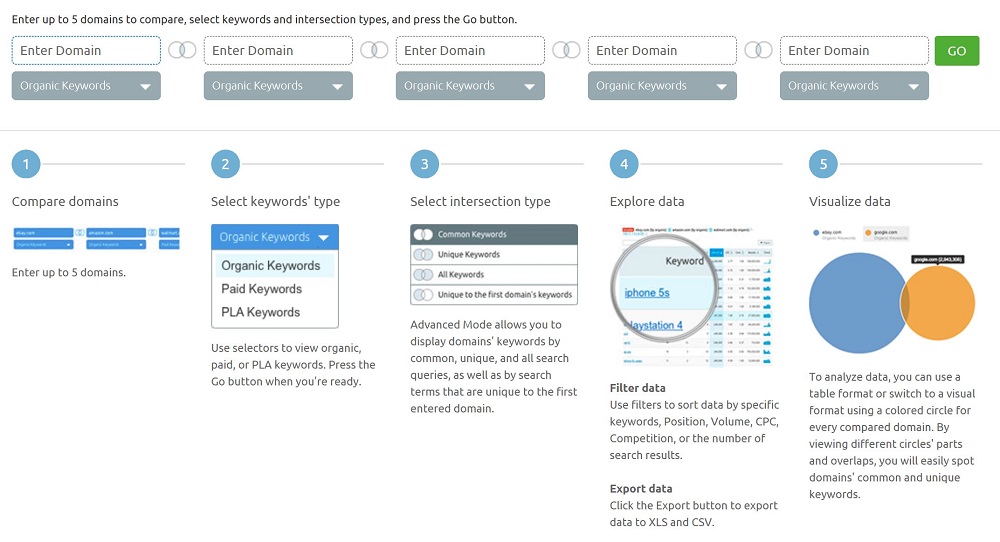Click the circles icon beside All Keywords

(x=423, y=275)
